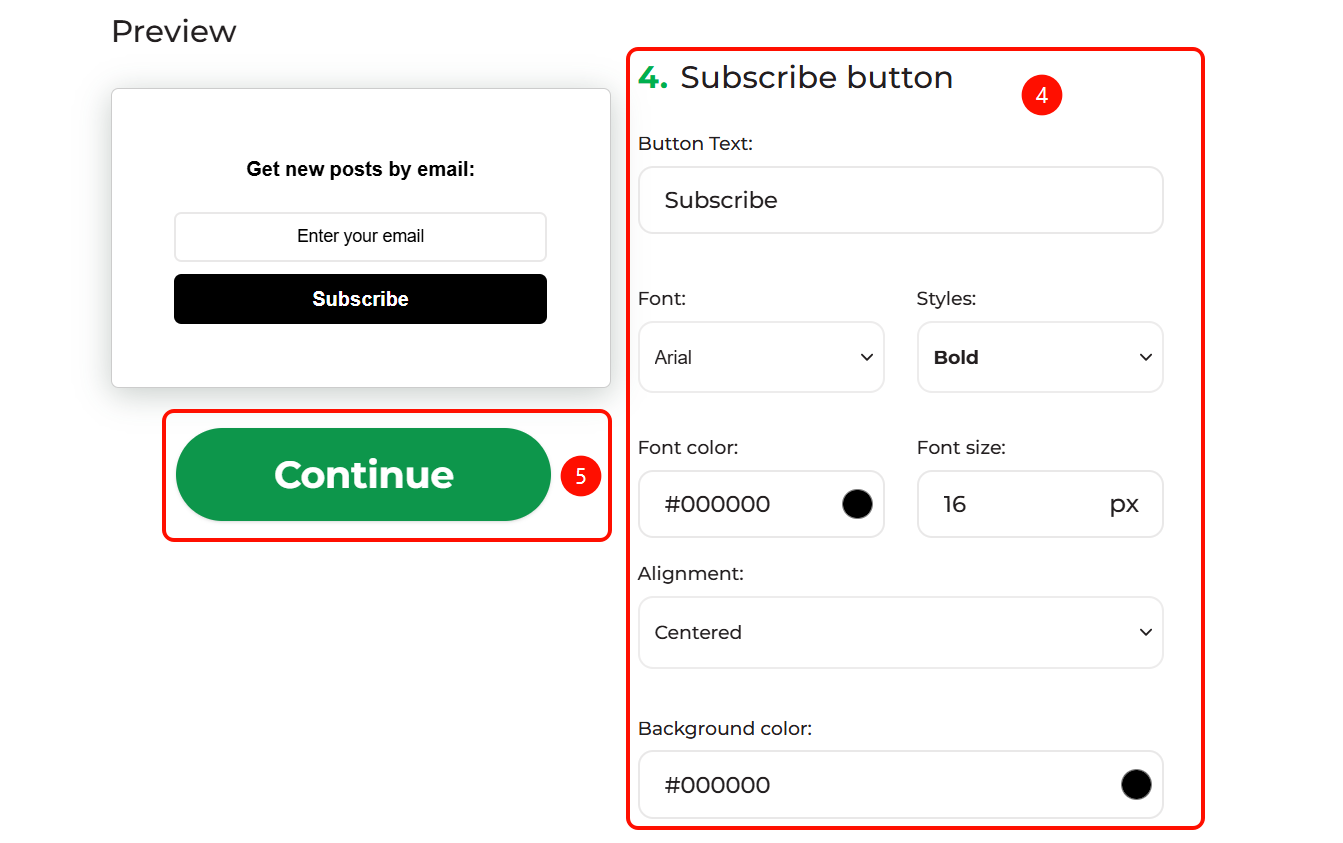
Task: Click the Preview heading text
Action: [x=174, y=32]
